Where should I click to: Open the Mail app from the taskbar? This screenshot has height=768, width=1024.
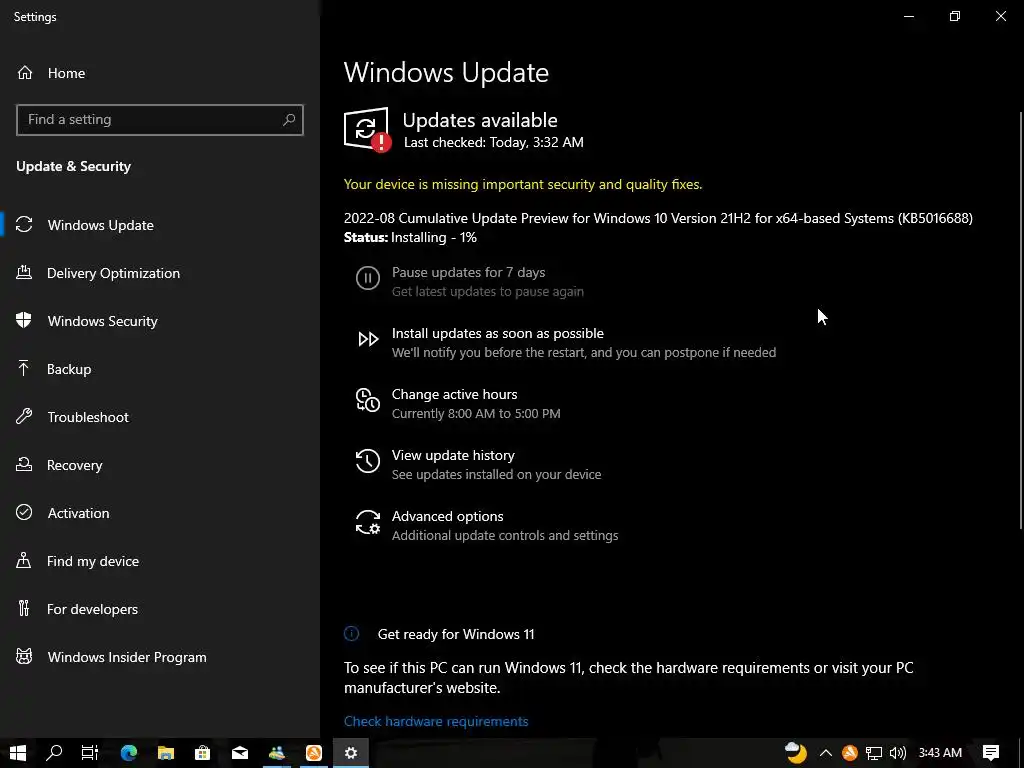click(x=240, y=753)
